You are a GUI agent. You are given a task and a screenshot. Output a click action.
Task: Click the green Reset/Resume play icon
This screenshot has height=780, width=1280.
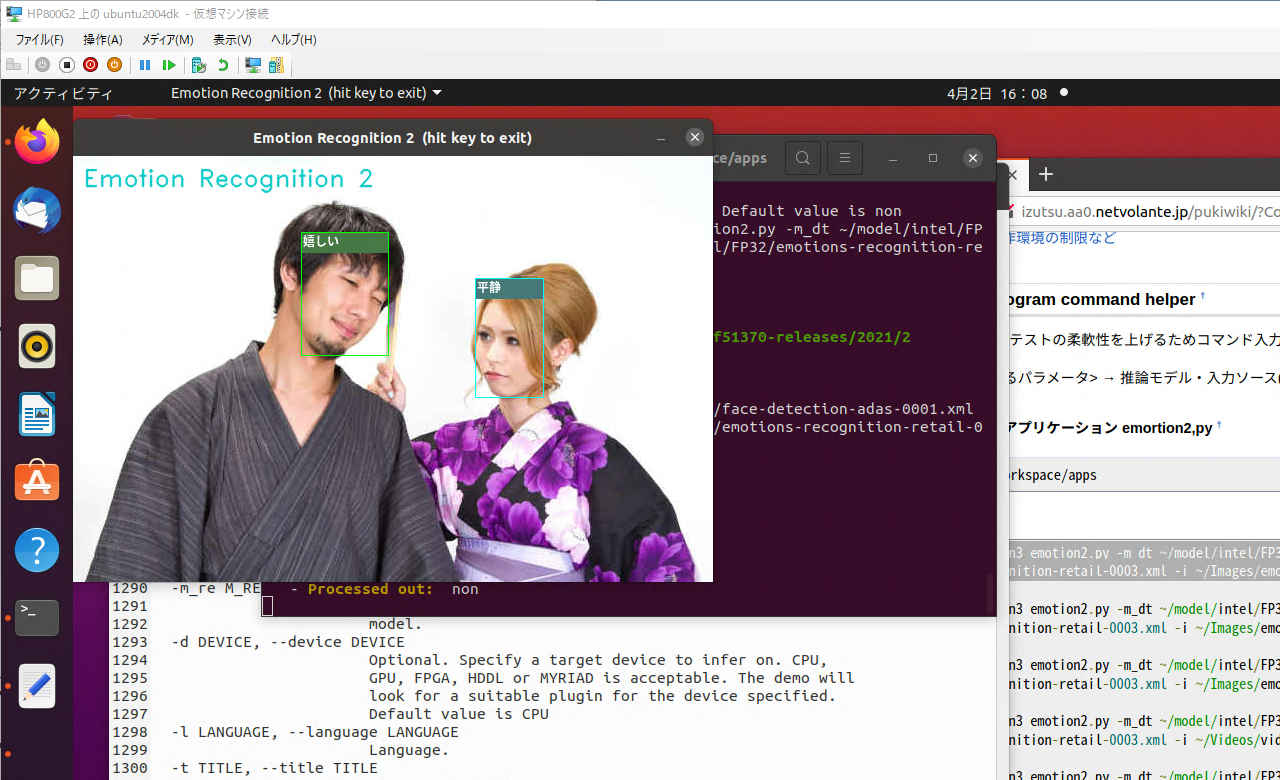[169, 65]
